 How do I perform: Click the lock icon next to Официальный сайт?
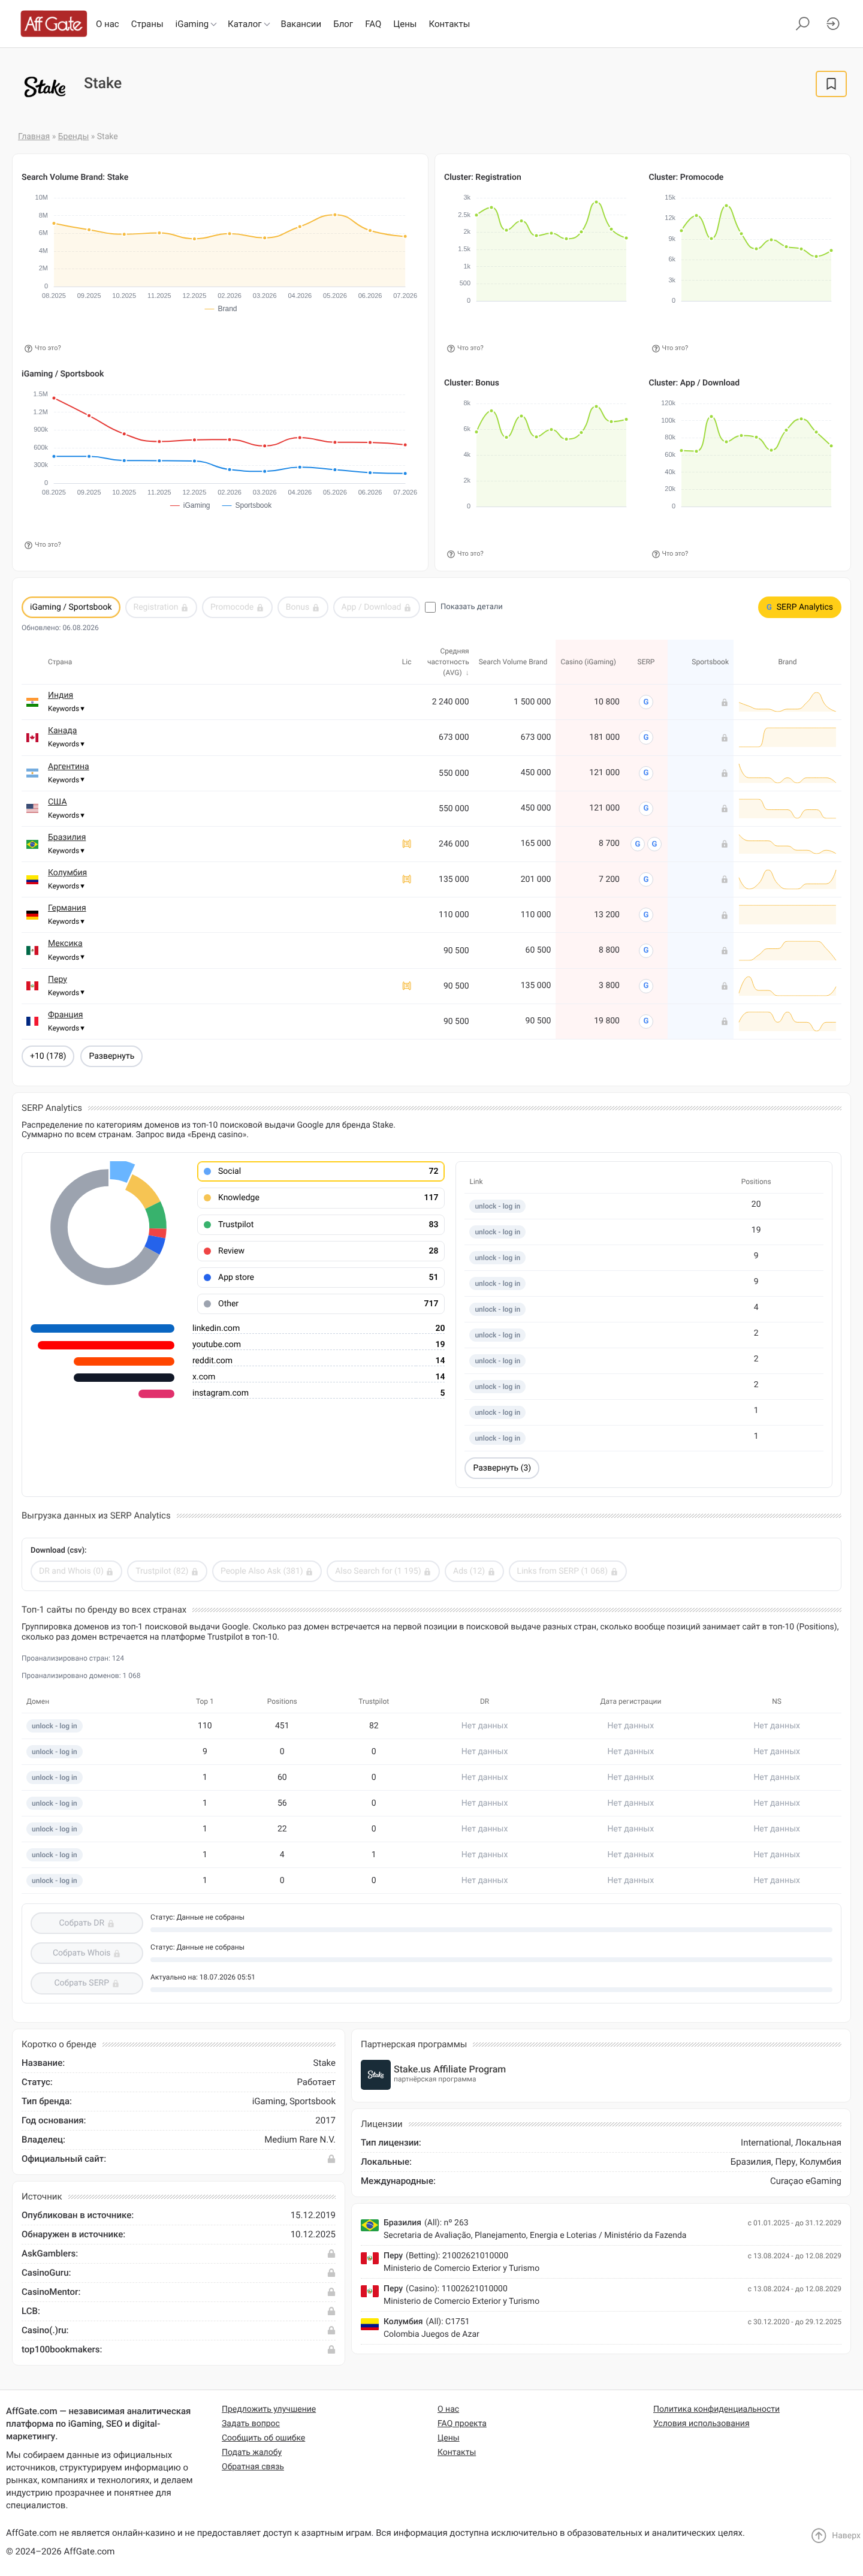[332, 2159]
